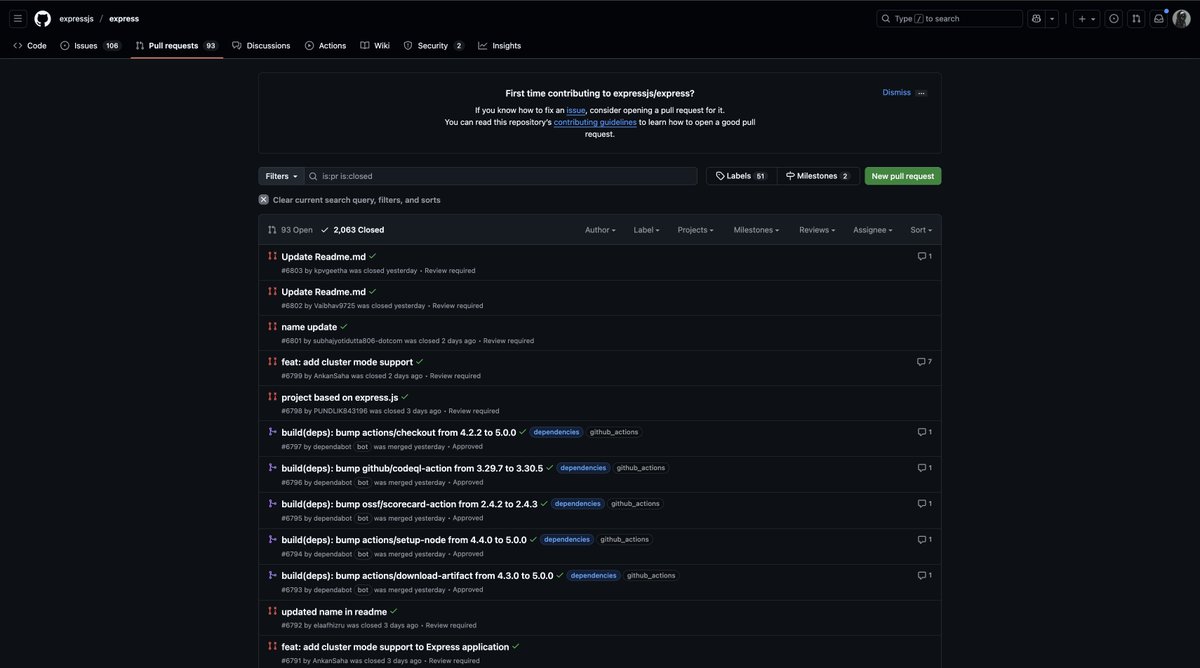Screen dimensions: 1200x668
Task: View your pull requests from header icon
Action: tap(1136, 18)
